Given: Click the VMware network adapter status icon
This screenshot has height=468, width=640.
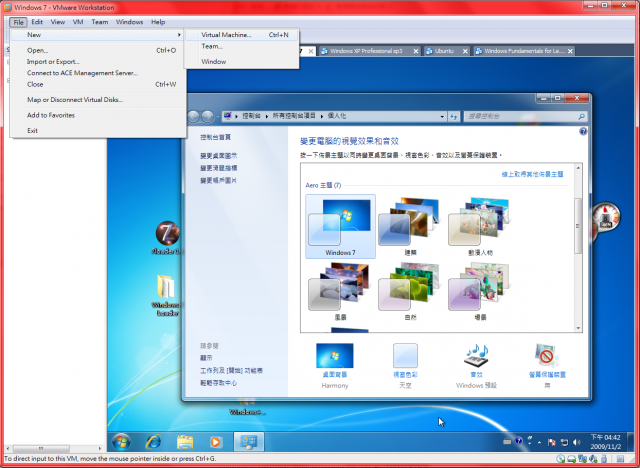Looking at the screenshot, I should [582, 459].
